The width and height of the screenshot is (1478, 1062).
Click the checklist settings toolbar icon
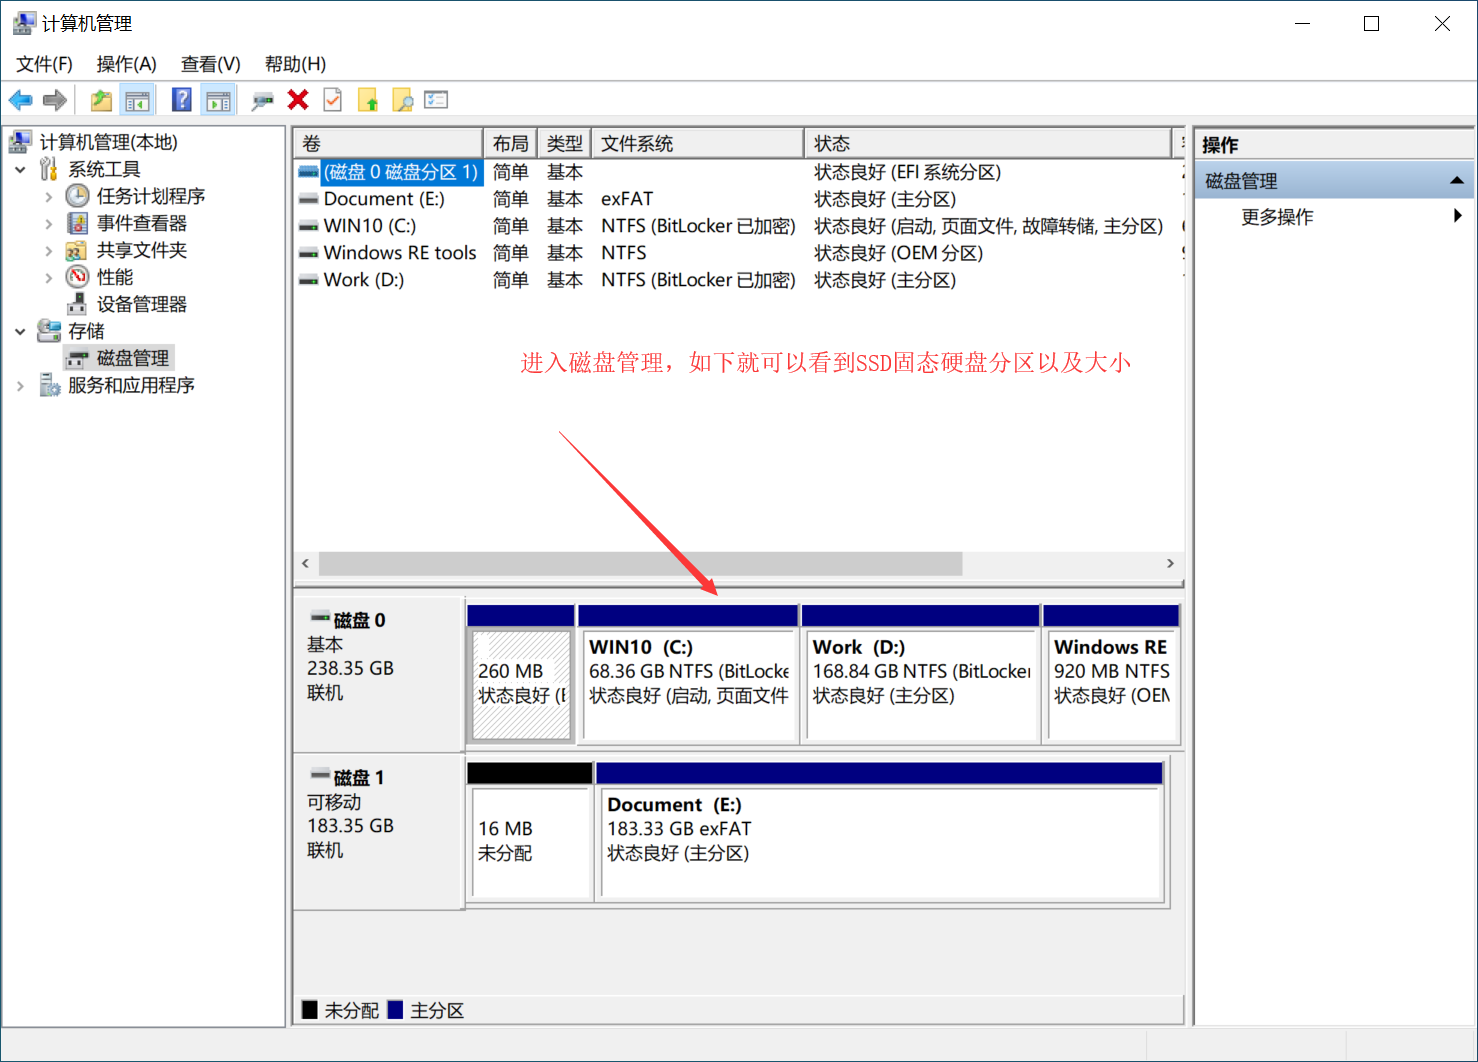tap(436, 100)
